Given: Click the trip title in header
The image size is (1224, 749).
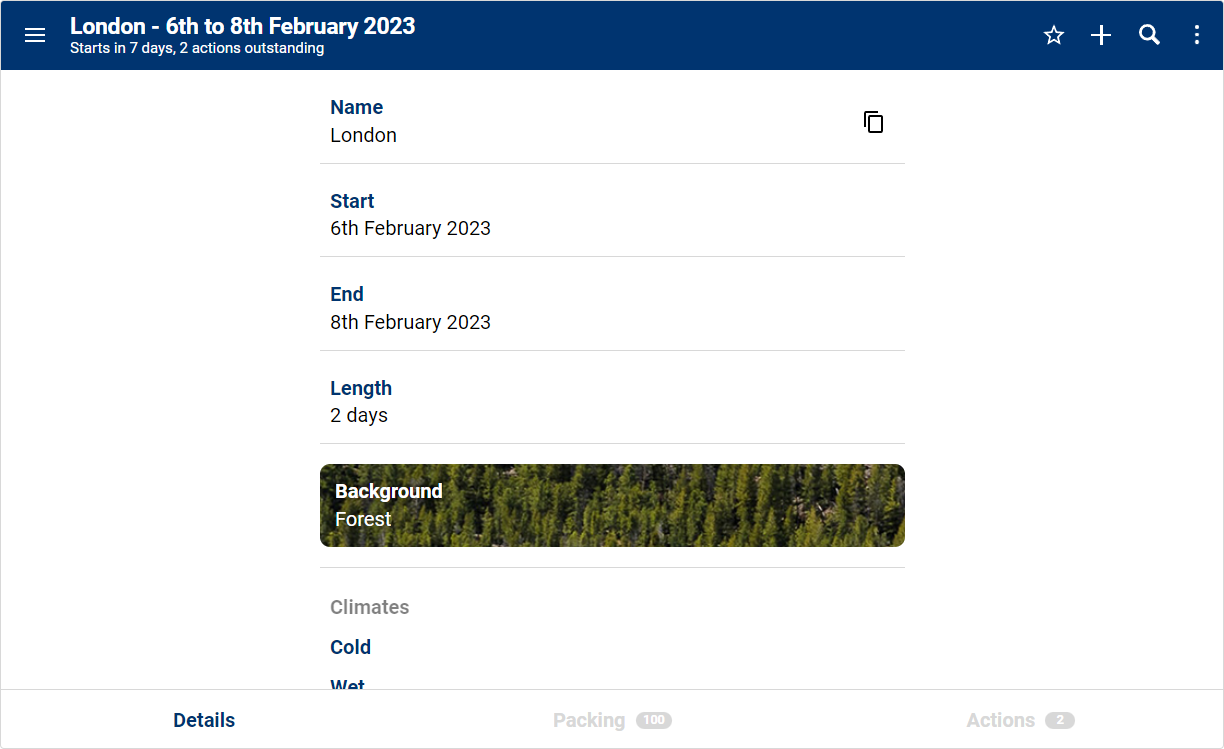Looking at the screenshot, I should [x=242, y=27].
